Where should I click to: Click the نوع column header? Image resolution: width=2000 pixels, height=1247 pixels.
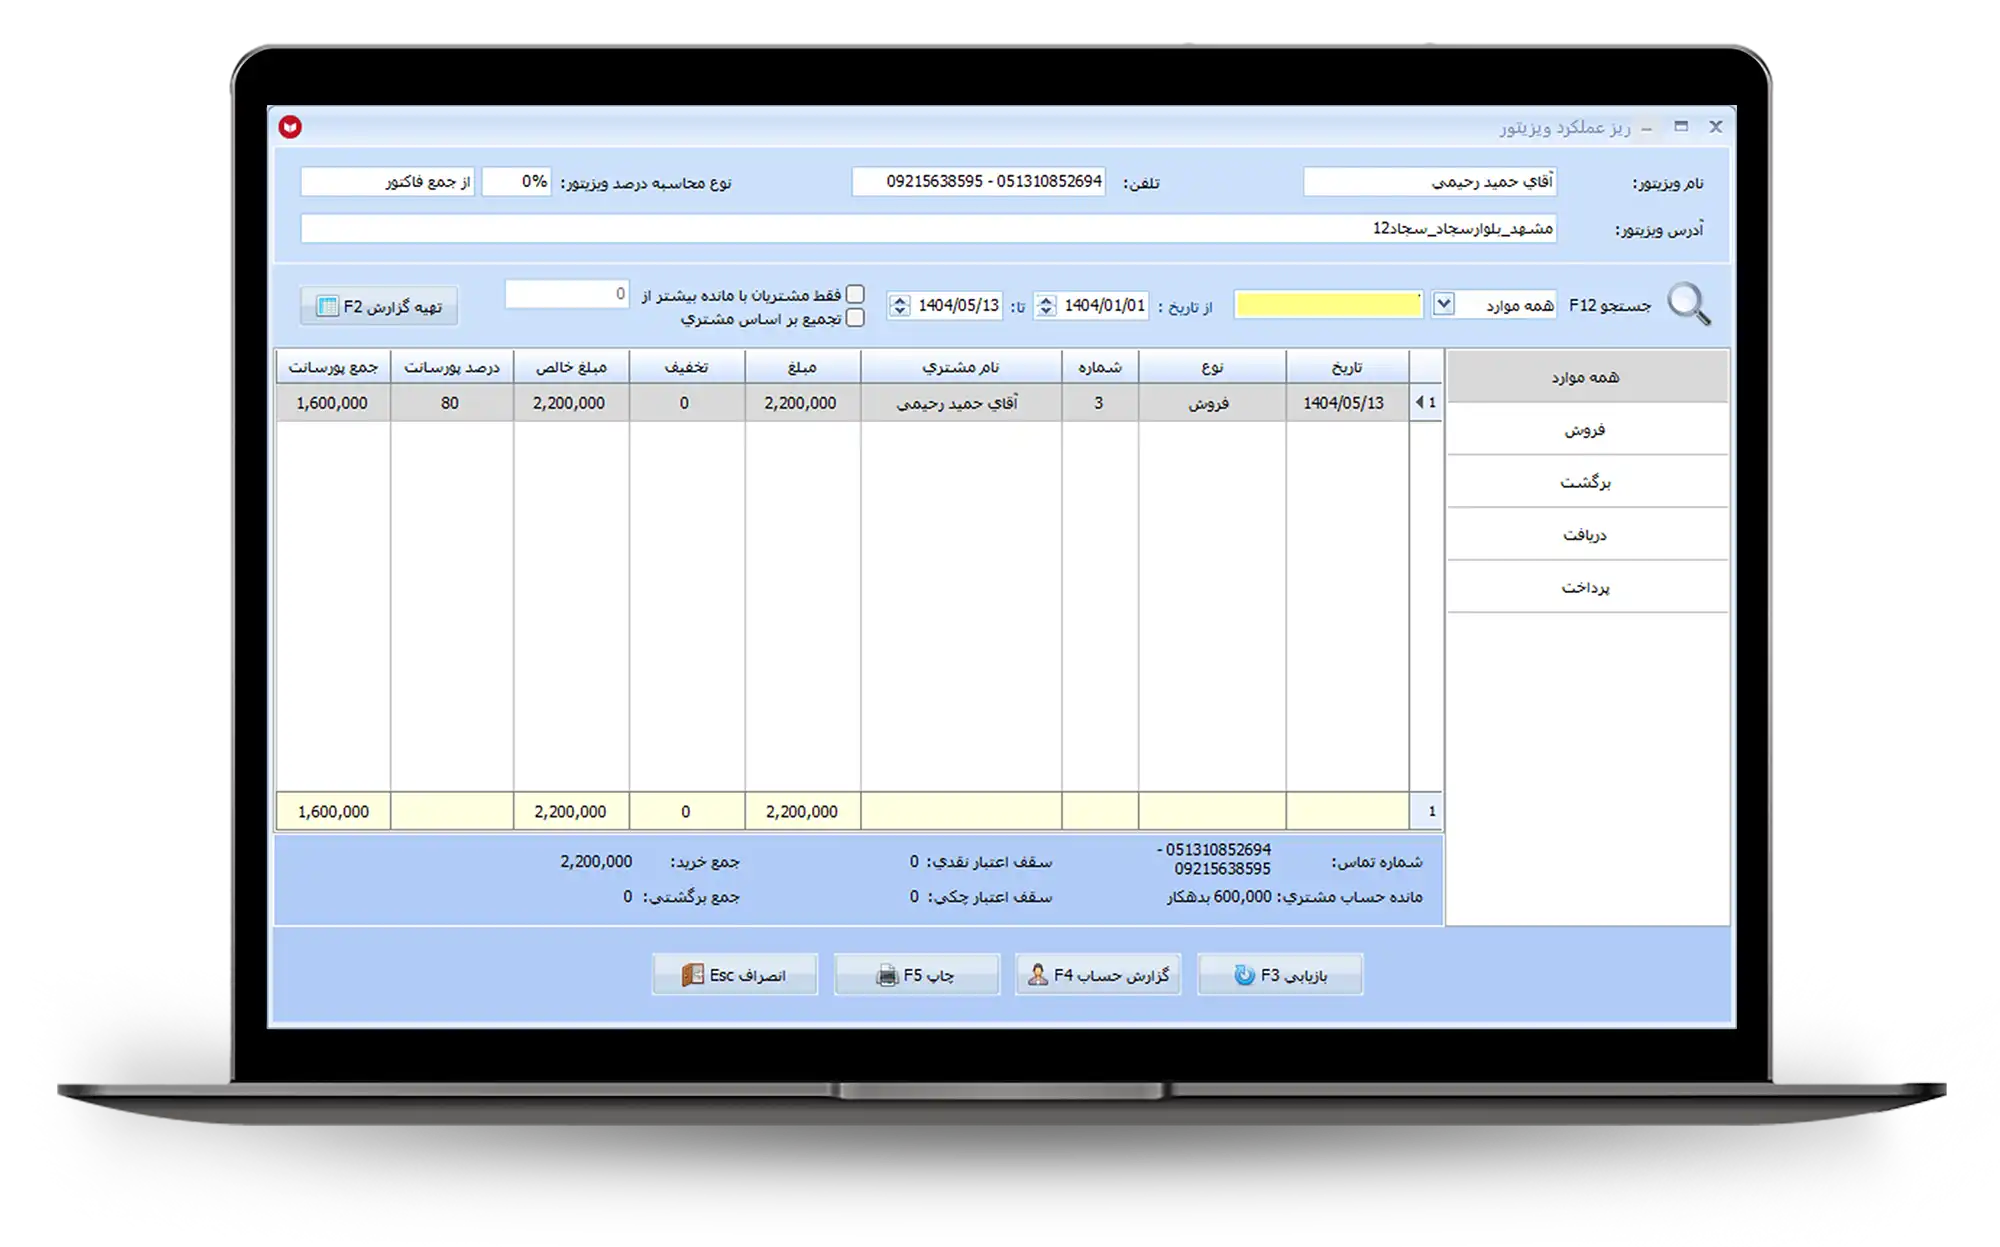click(1212, 367)
